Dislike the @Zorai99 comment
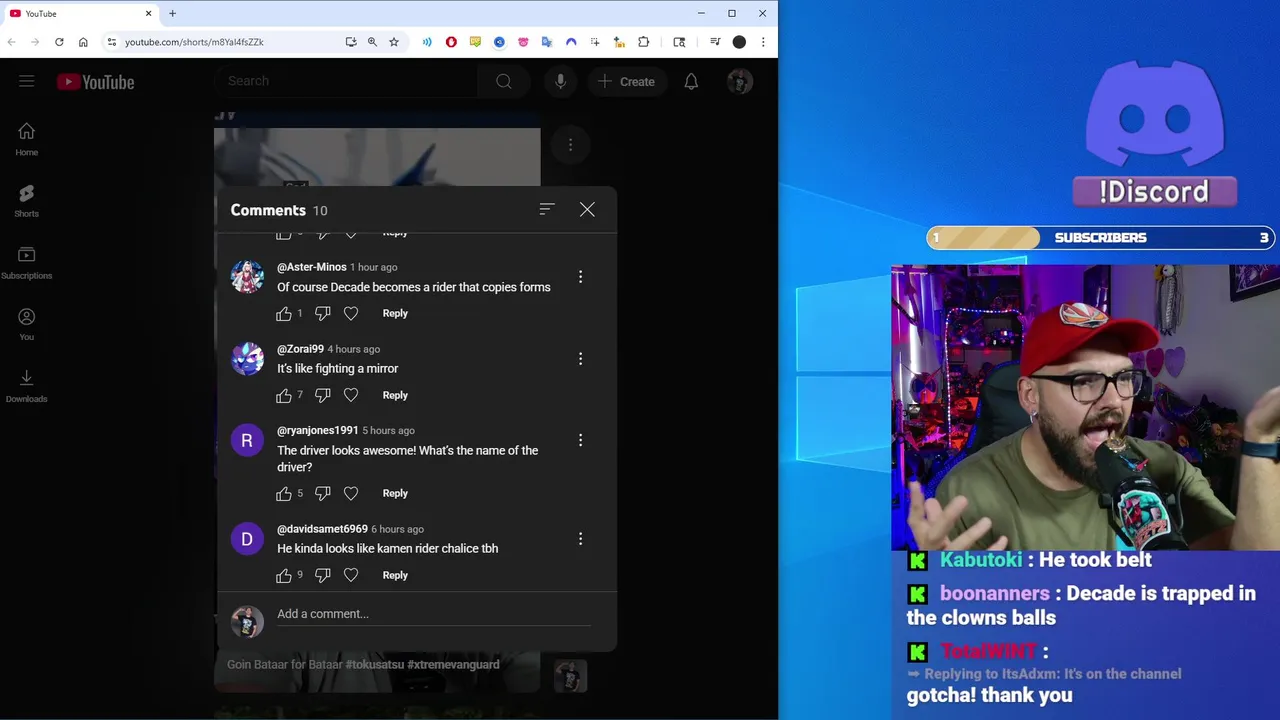The image size is (1280, 720). point(323,396)
